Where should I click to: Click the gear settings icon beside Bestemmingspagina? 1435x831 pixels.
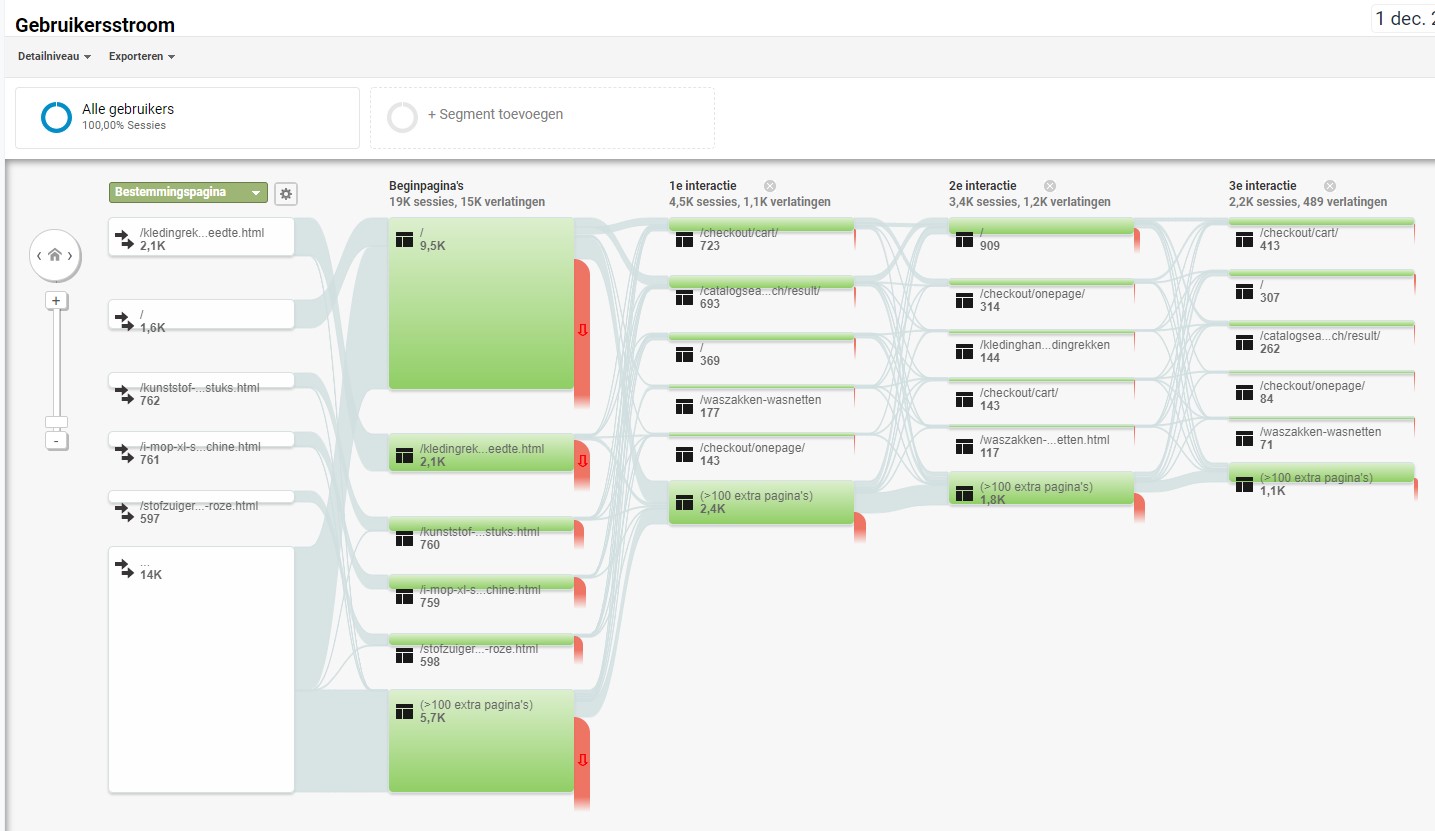coord(286,194)
